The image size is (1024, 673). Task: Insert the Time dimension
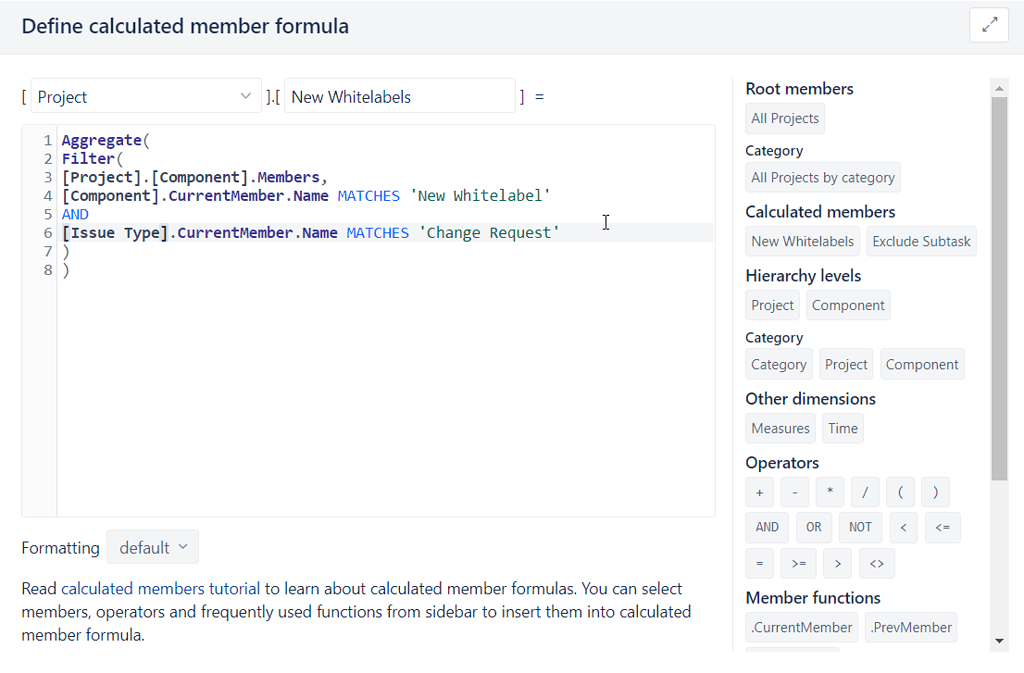[x=842, y=427]
